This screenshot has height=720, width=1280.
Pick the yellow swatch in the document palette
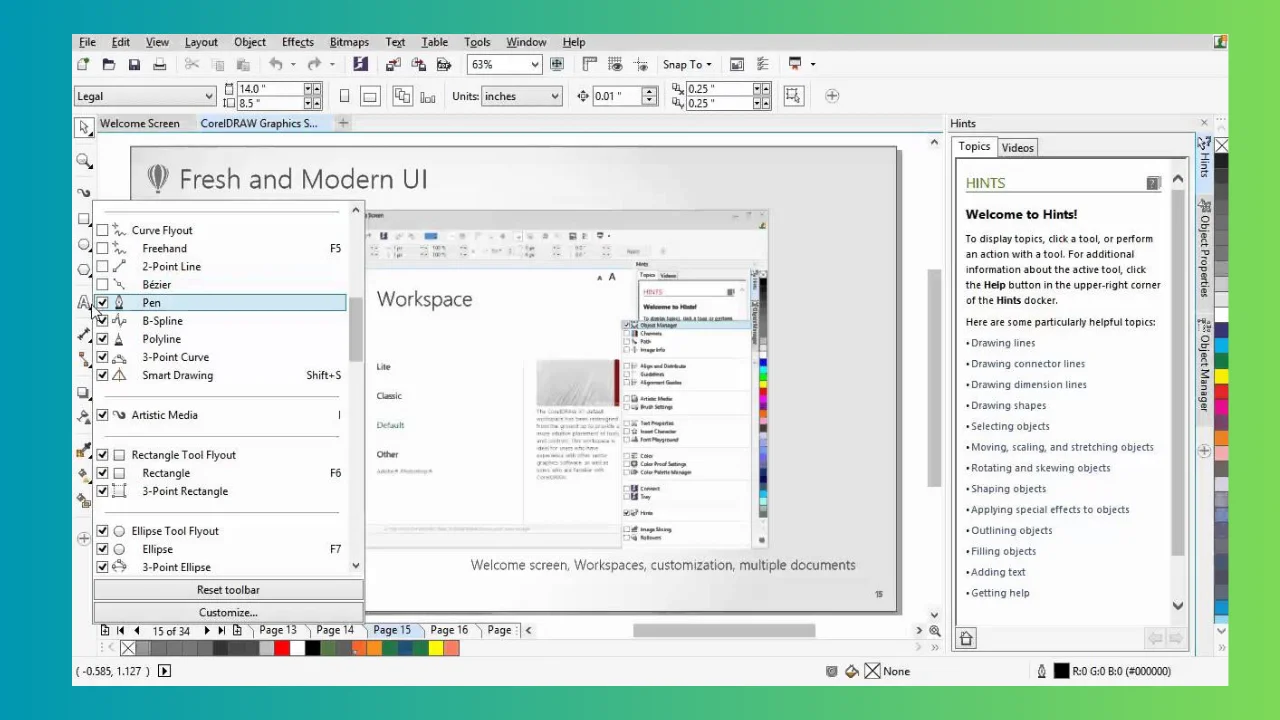click(436, 648)
